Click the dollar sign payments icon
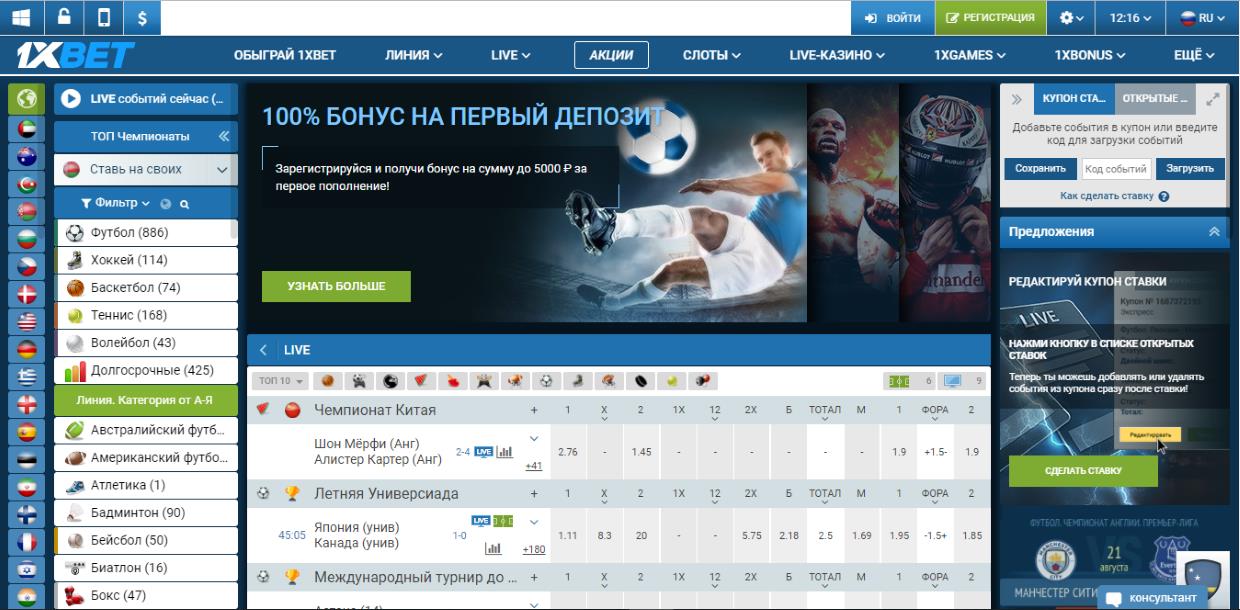The width and height of the screenshot is (1240, 610). point(142,17)
